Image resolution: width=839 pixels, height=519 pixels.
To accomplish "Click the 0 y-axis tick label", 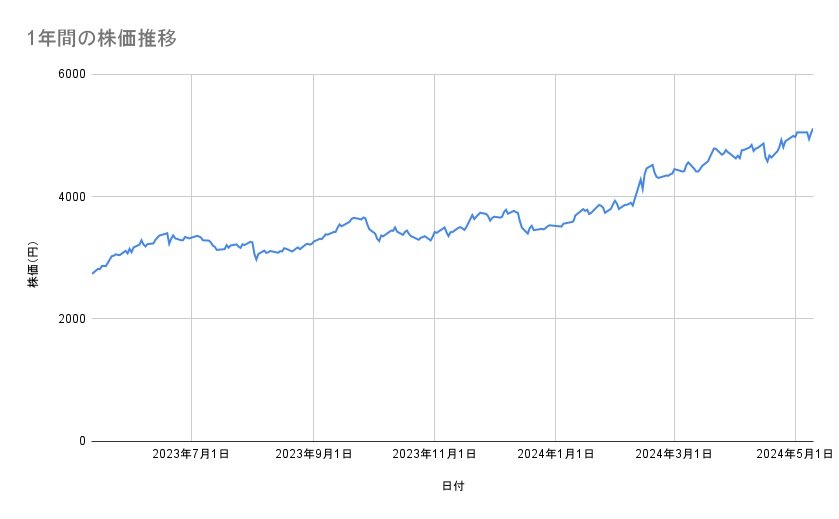I will tap(81, 442).
